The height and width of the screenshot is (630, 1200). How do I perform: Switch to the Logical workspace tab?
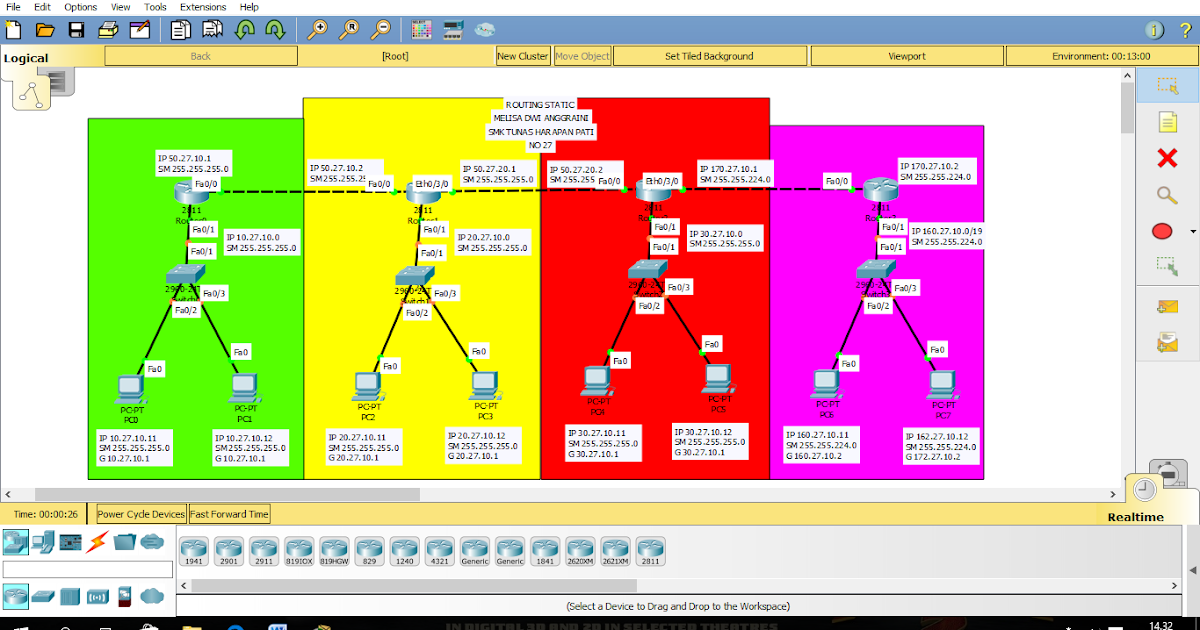pos(25,57)
